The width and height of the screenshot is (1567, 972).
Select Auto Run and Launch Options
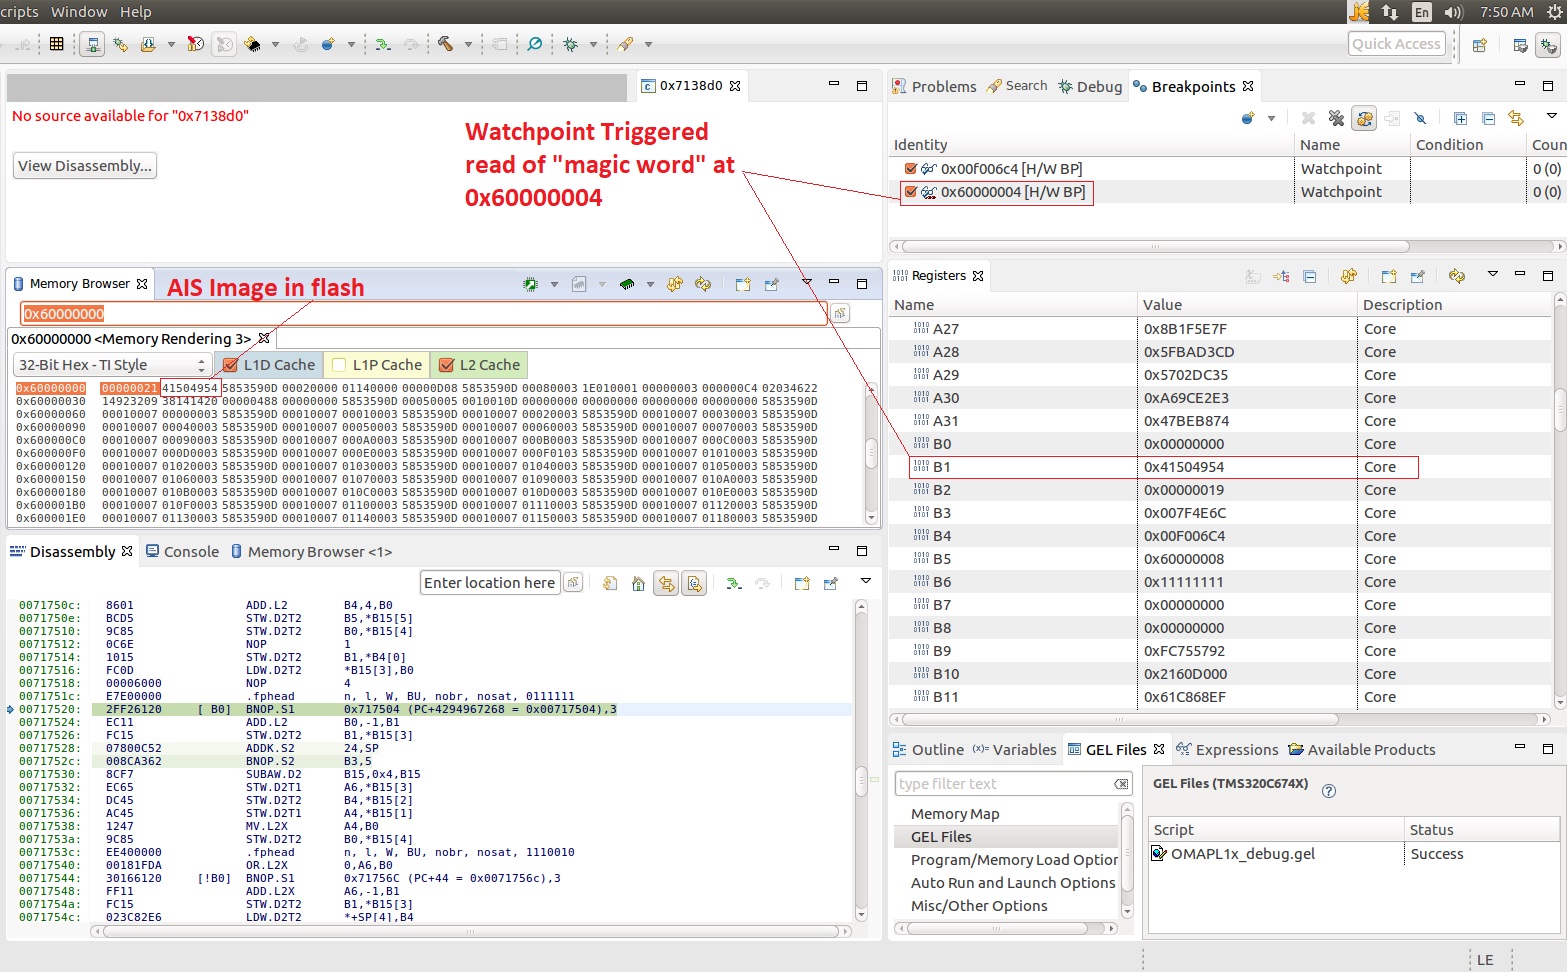coord(1012,883)
